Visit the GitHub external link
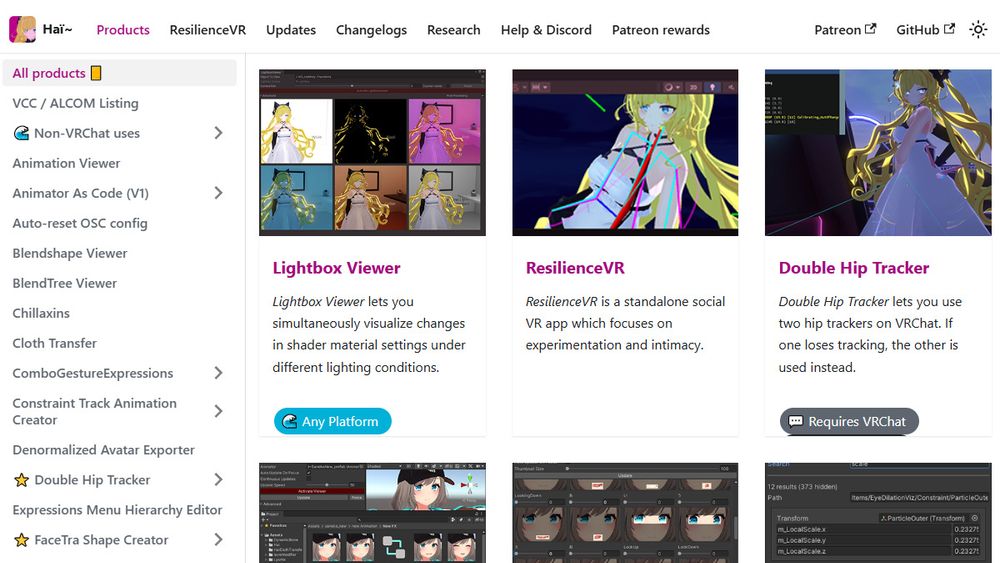This screenshot has height=563, width=1000. pos(925,30)
